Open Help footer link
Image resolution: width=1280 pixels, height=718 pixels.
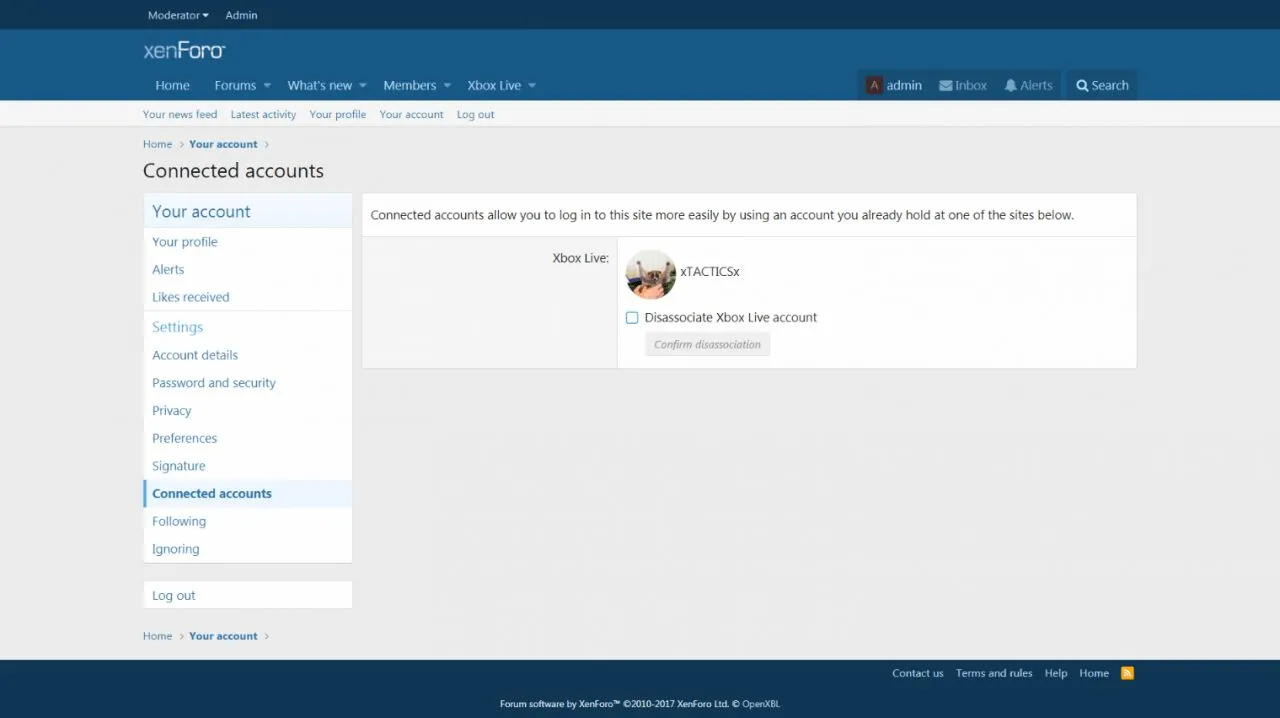click(1056, 674)
